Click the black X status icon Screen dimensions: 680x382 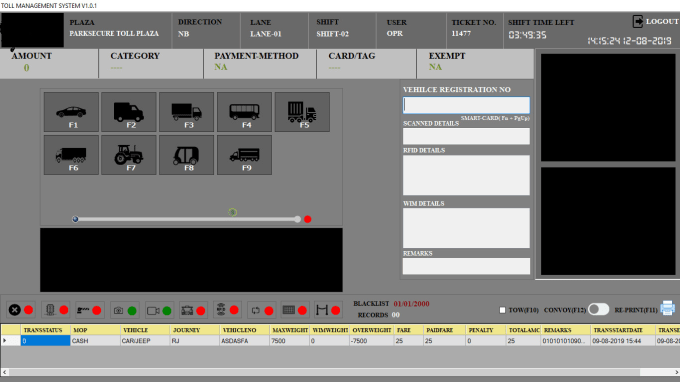coord(15,310)
